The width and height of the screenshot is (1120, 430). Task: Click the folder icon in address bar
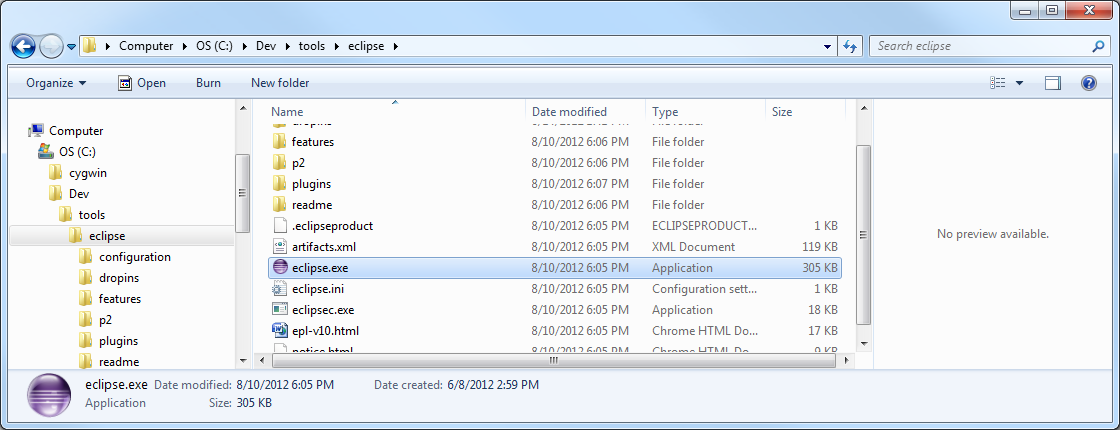point(89,46)
